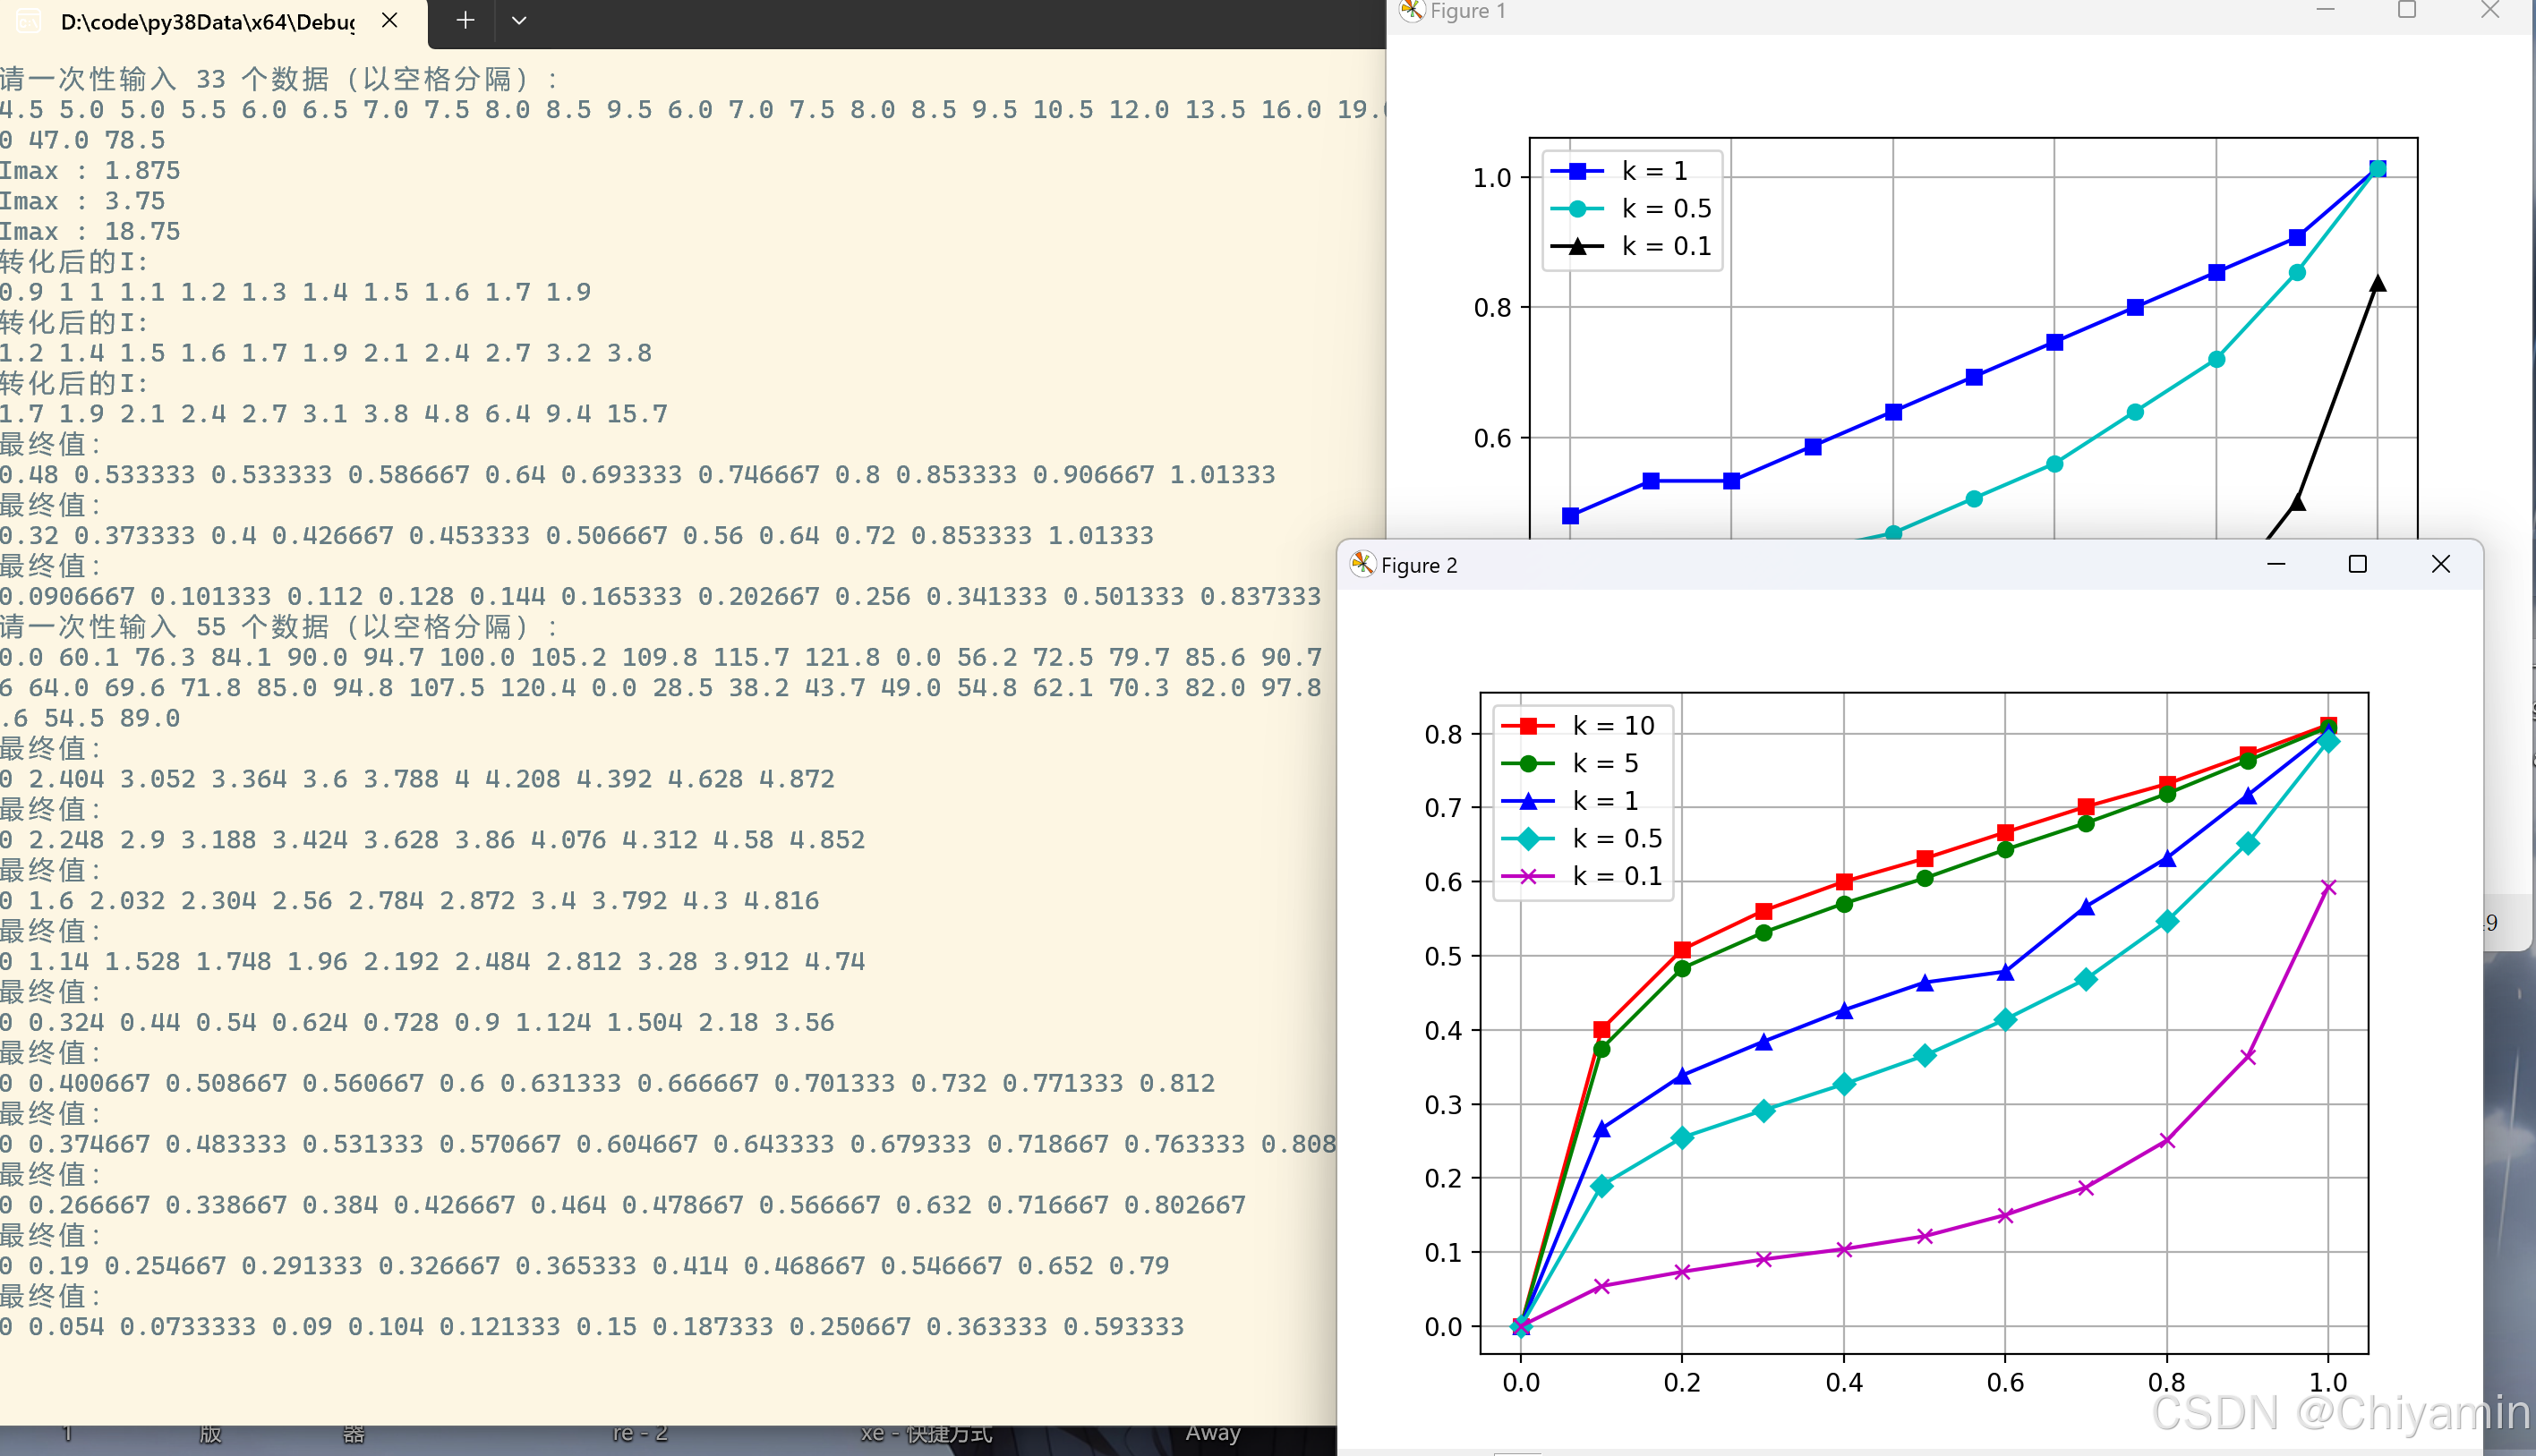Click the desktop item labeled re - 2
The image size is (2536, 1456).
pyautogui.click(x=640, y=1433)
